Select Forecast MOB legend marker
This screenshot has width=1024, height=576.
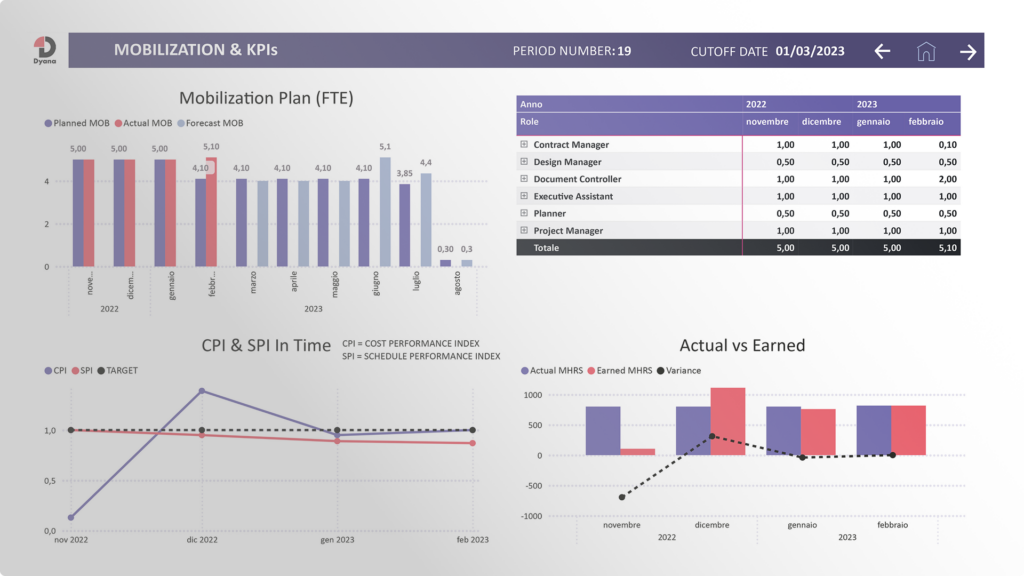[181, 123]
